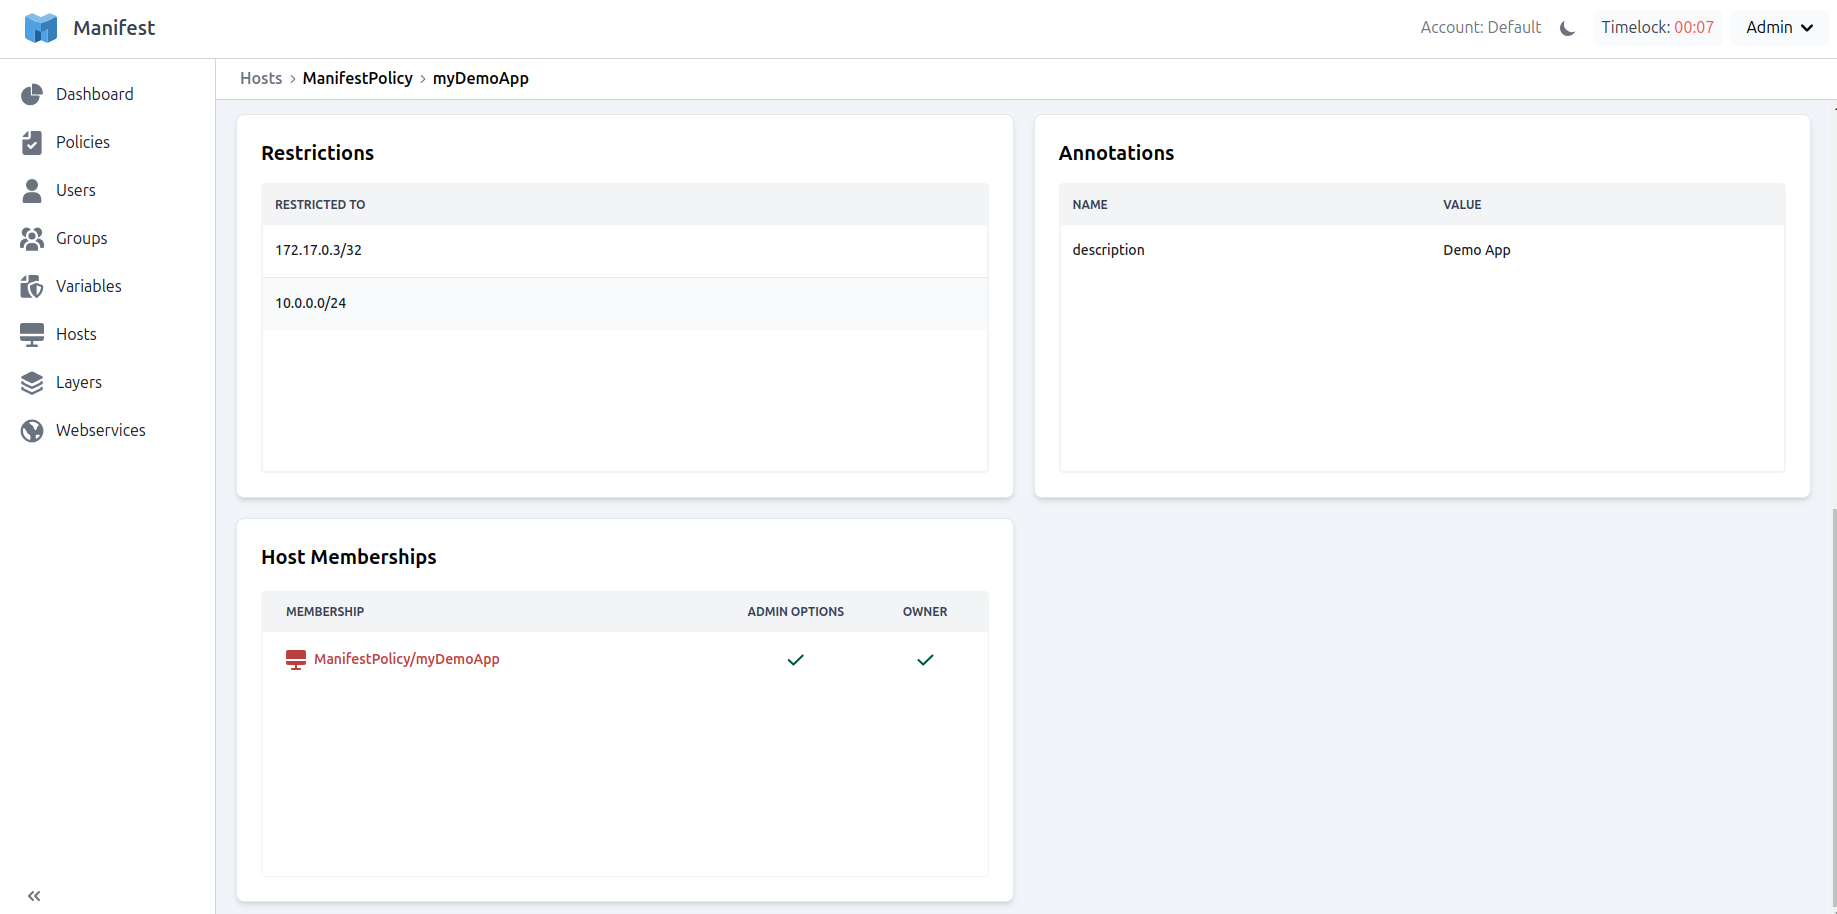Collapse sidebar with double chevron icon

pos(34,896)
